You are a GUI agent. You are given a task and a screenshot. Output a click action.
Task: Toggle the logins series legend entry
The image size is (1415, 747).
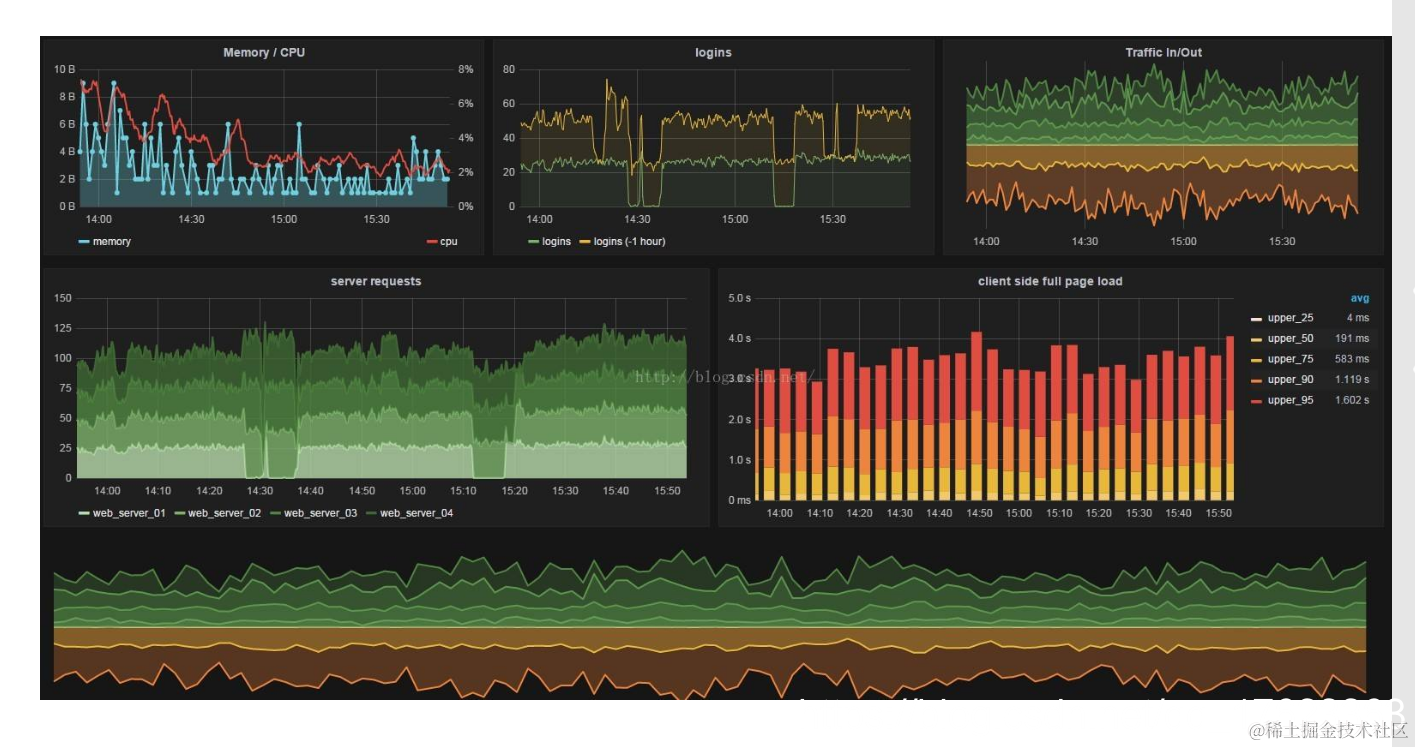[550, 241]
